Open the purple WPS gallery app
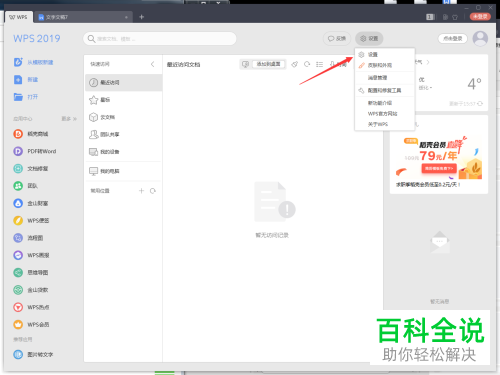 click(x=31, y=255)
